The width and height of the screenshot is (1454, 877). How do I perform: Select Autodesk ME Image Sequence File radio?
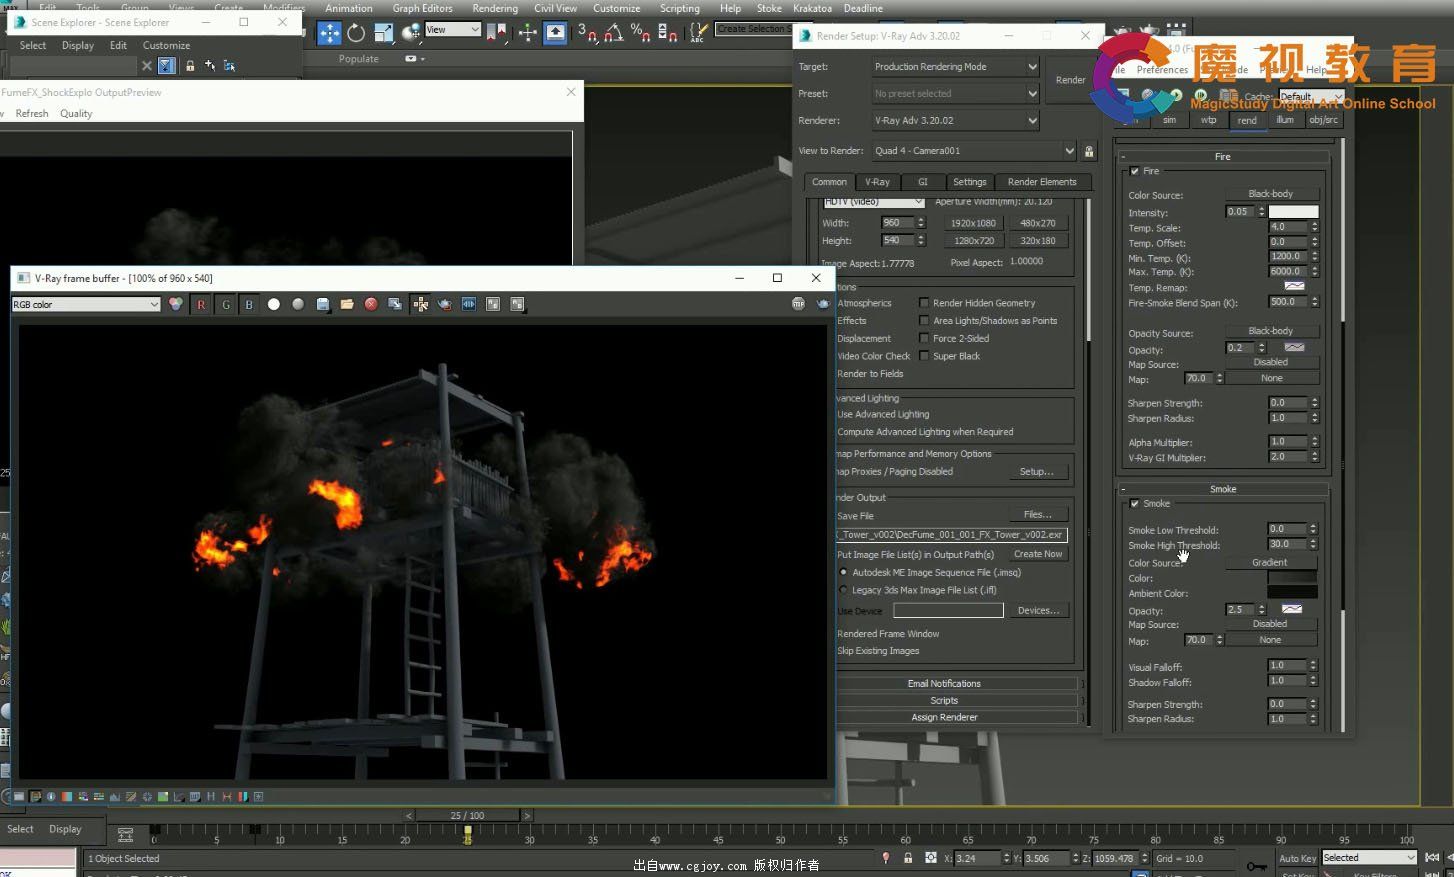(844, 573)
